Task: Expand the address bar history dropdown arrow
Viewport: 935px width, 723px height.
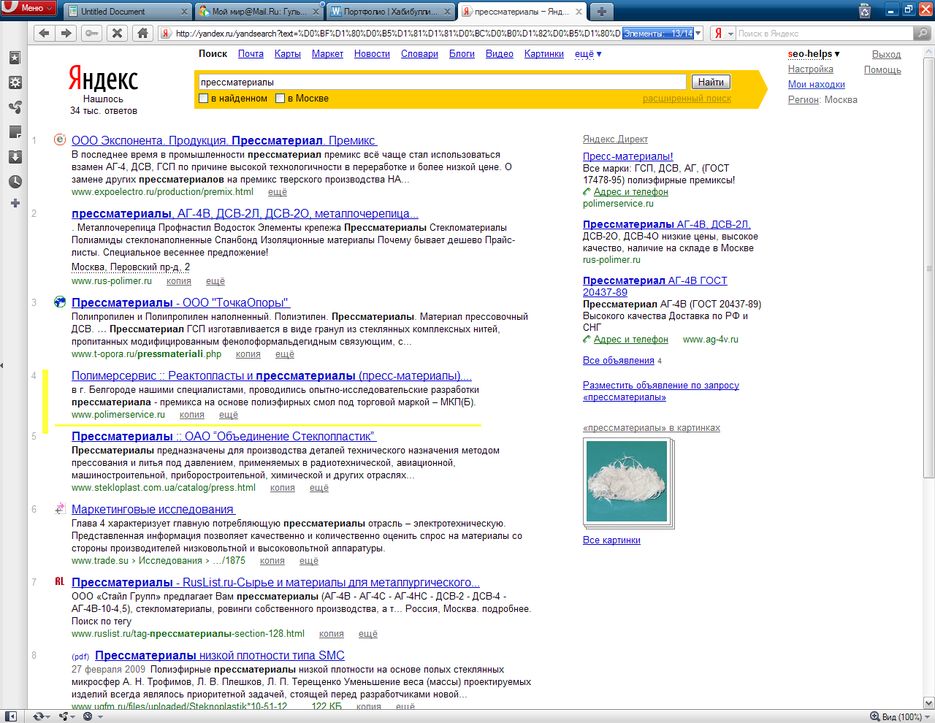Action: [x=698, y=33]
